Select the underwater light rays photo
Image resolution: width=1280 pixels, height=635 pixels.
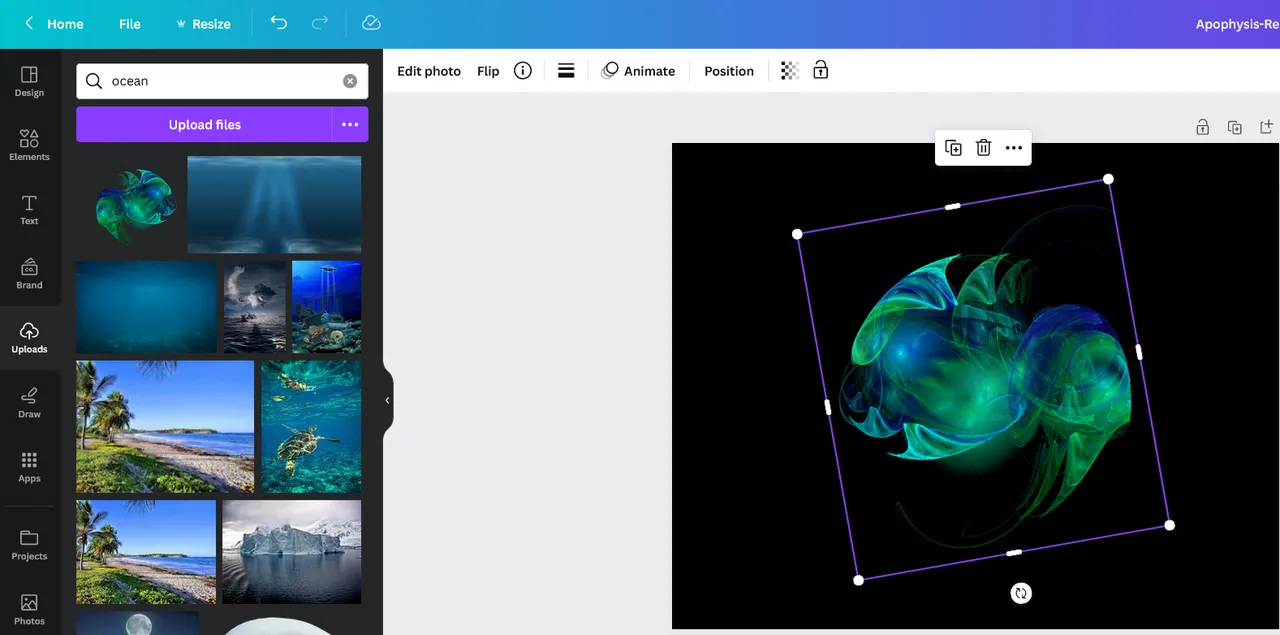(x=274, y=205)
